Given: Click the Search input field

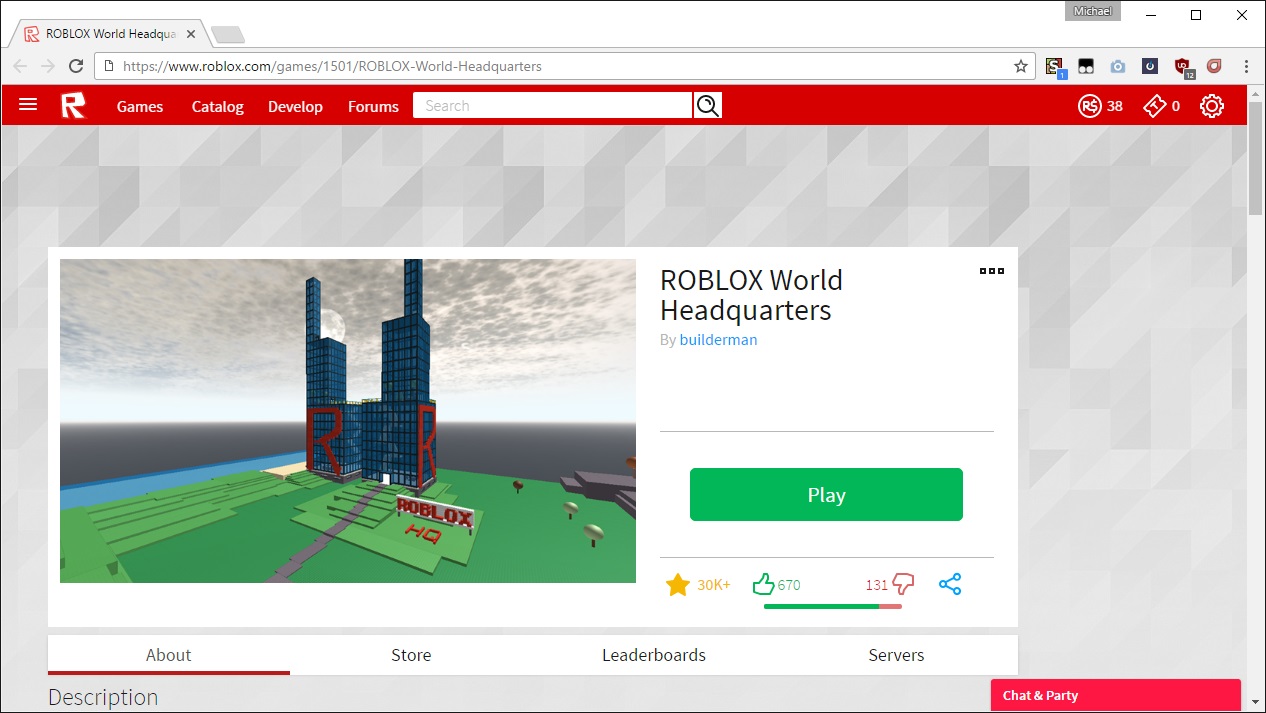Looking at the screenshot, I should click(x=552, y=104).
